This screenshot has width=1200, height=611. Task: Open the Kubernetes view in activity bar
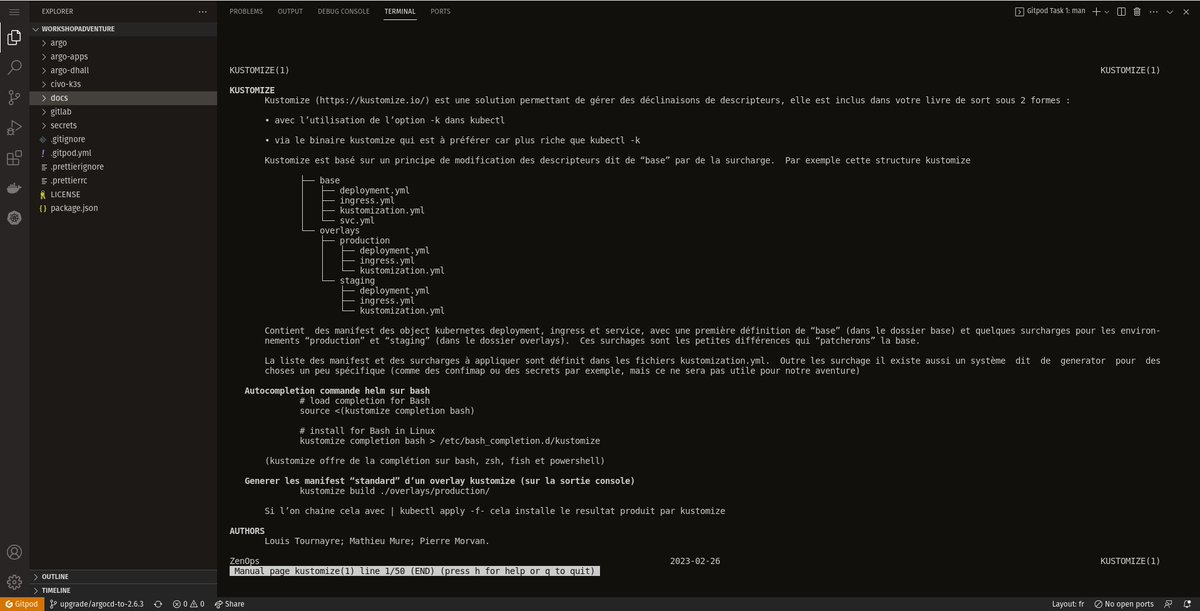(x=14, y=217)
